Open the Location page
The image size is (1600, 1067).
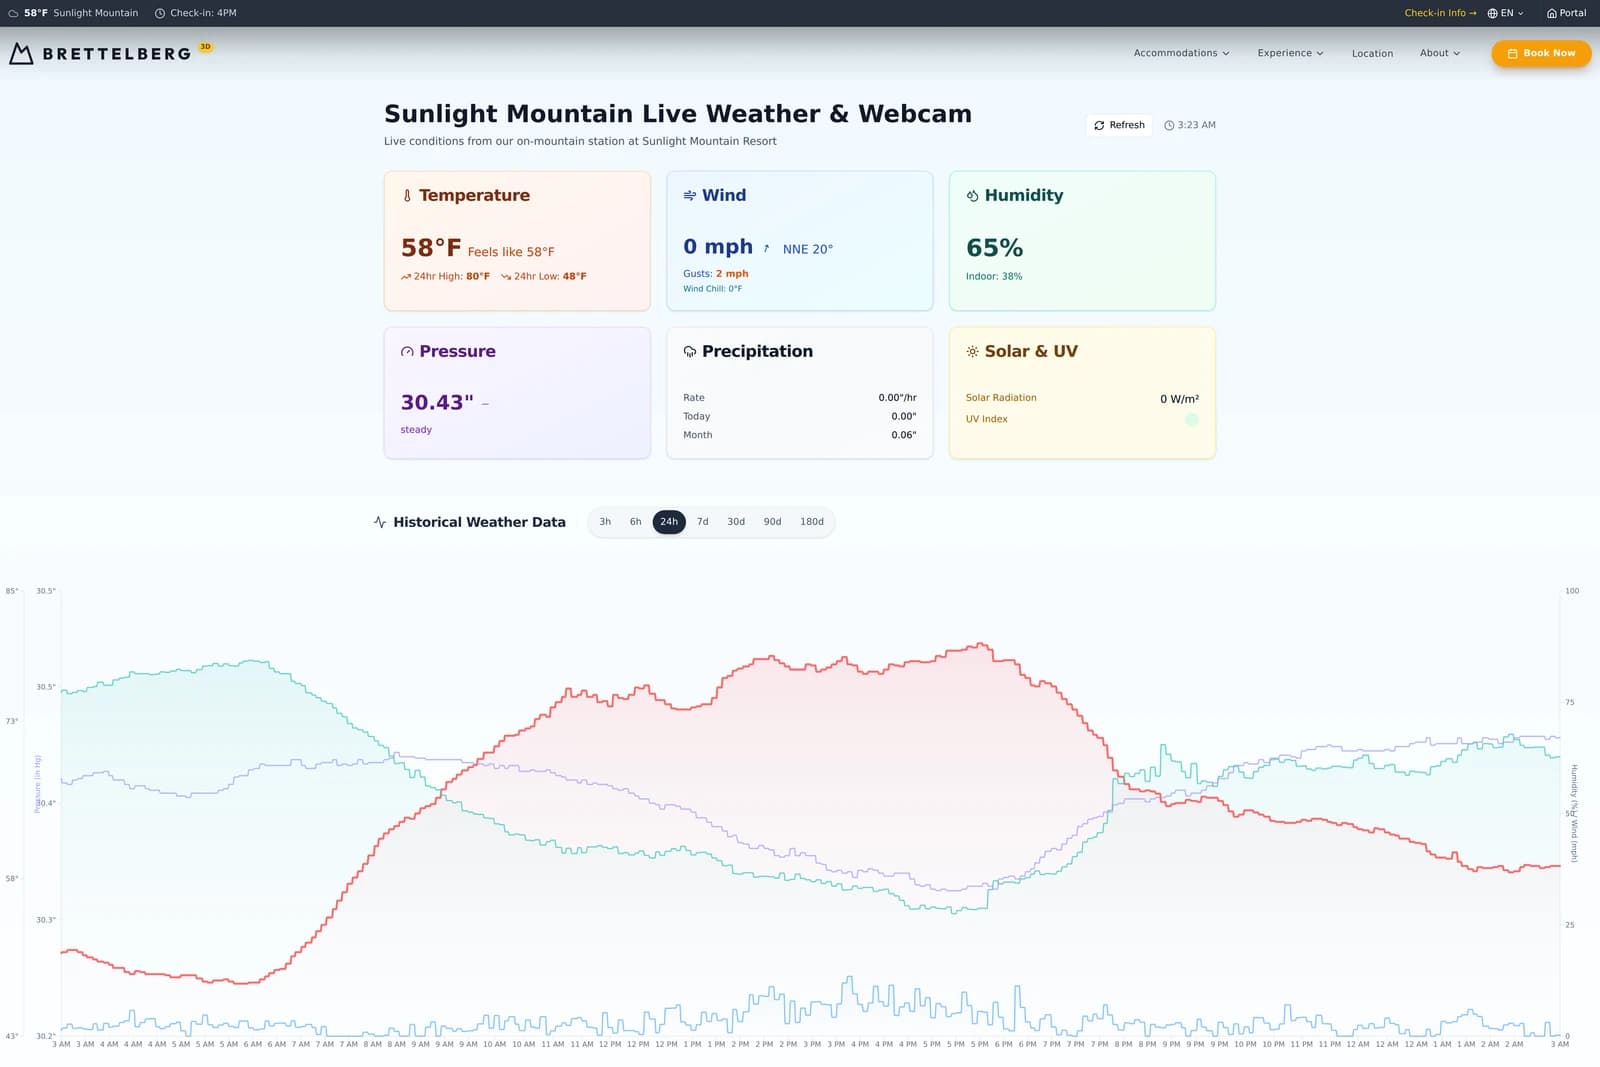coord(1372,54)
